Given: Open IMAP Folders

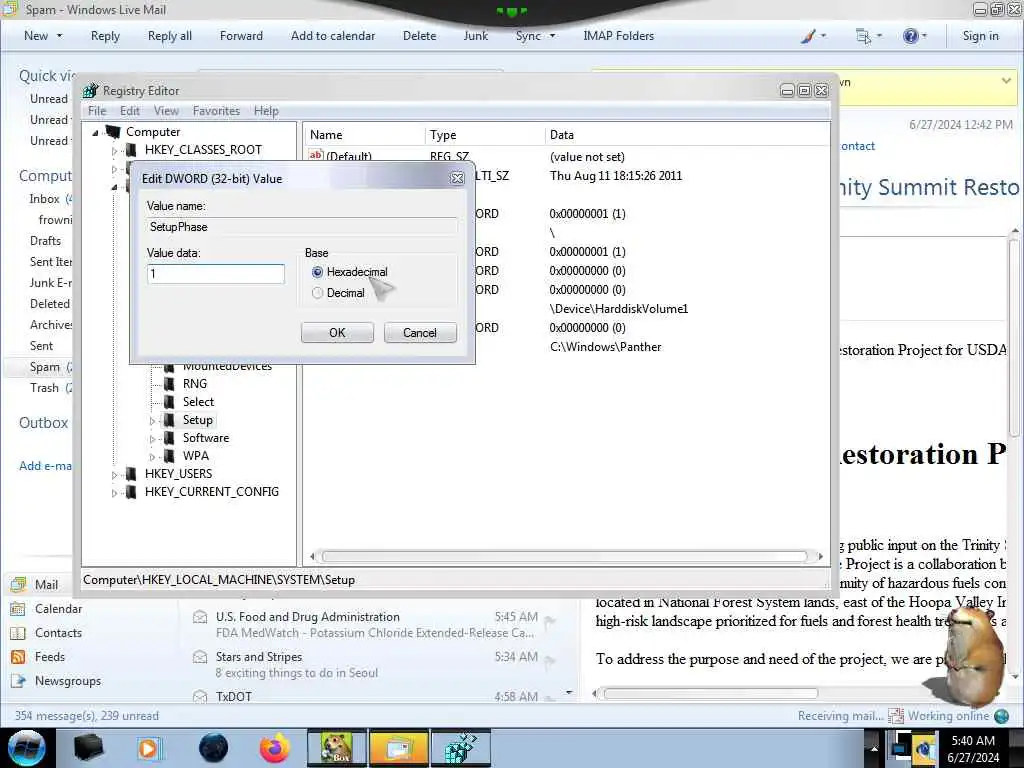Looking at the screenshot, I should click(618, 36).
